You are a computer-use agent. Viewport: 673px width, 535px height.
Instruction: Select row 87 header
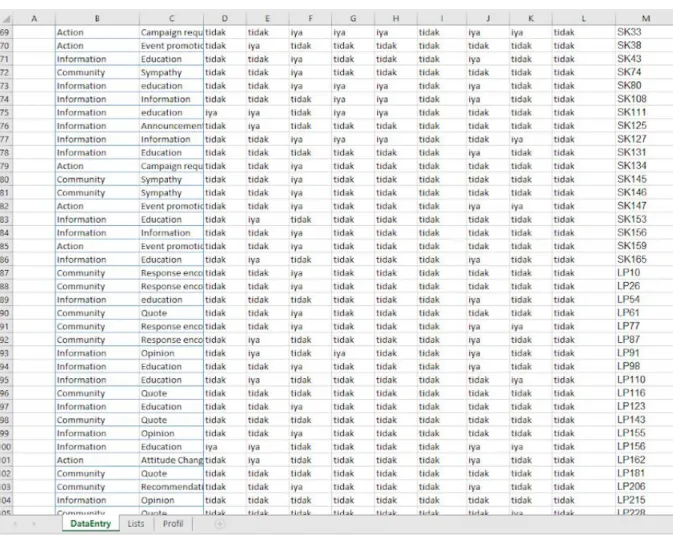pyautogui.click(x=5, y=273)
